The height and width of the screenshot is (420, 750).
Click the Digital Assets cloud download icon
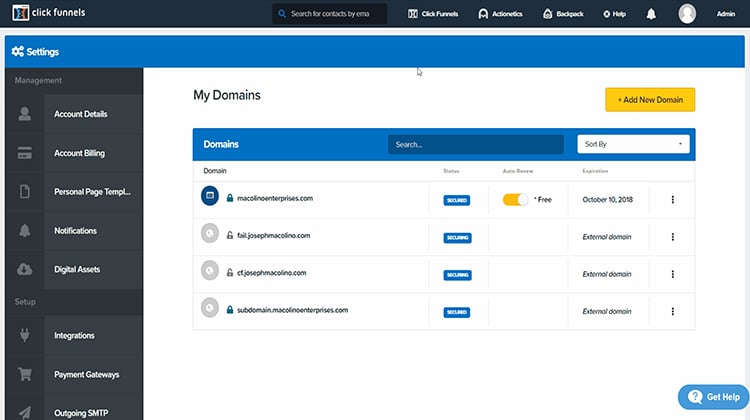coord(24,269)
